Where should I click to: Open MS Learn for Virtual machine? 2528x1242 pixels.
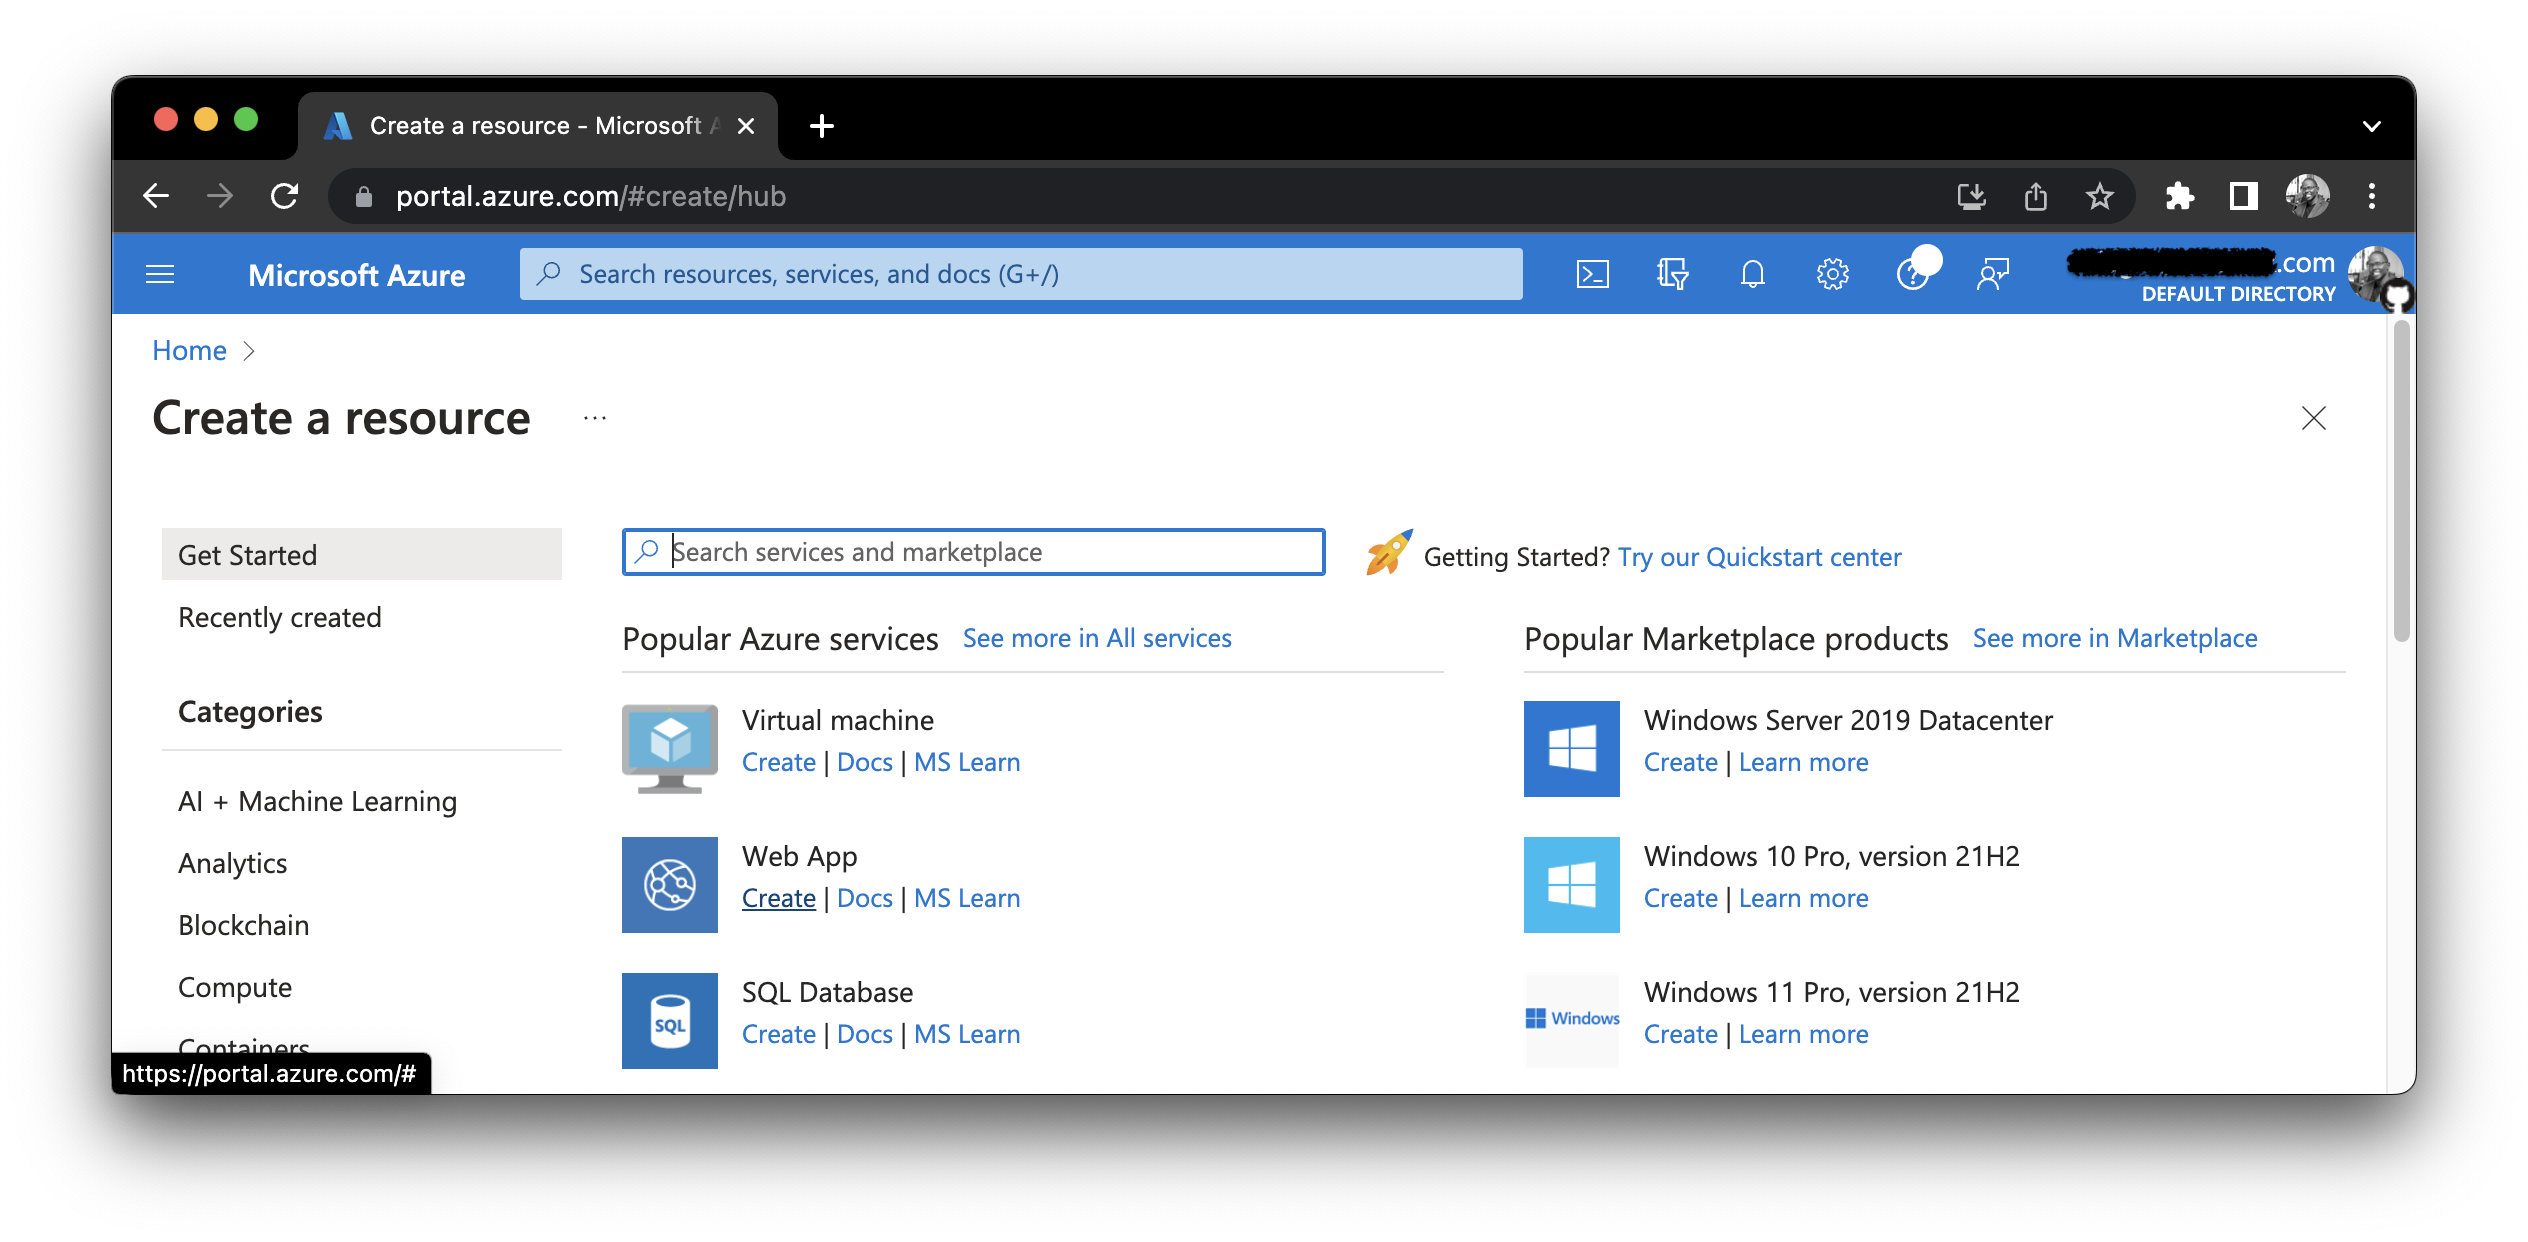click(967, 762)
